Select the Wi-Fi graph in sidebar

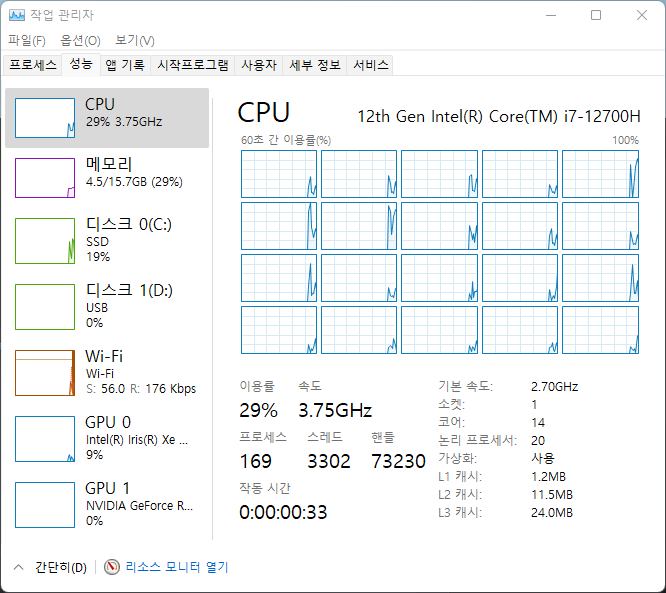pyautogui.click(x=45, y=372)
